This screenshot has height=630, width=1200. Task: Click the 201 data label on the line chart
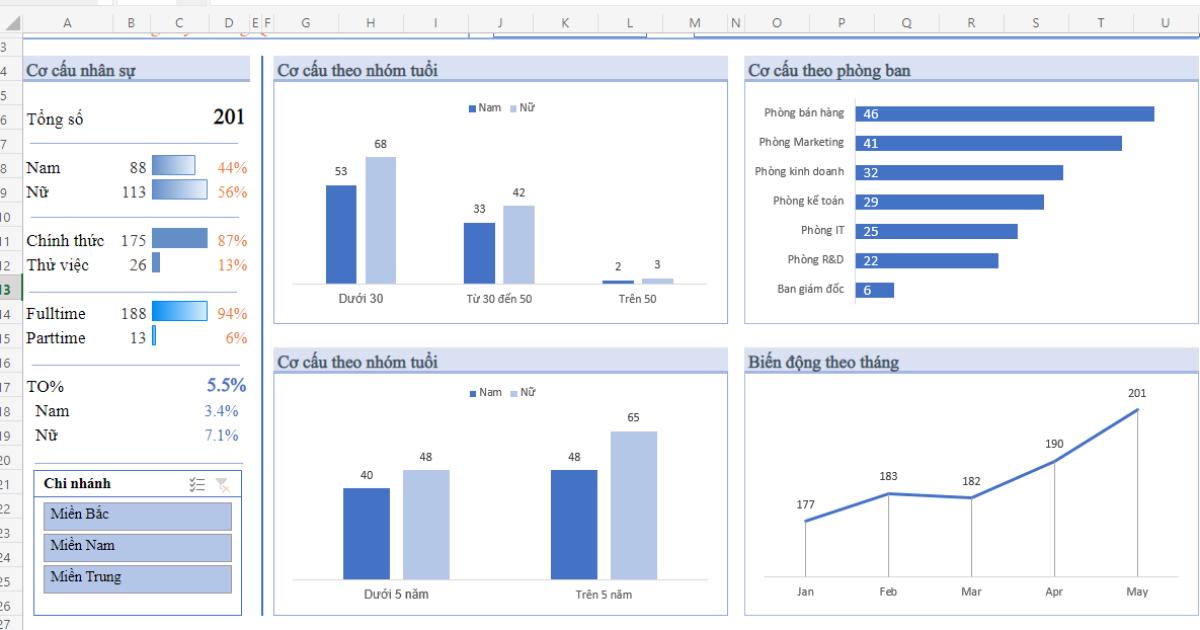[1137, 393]
